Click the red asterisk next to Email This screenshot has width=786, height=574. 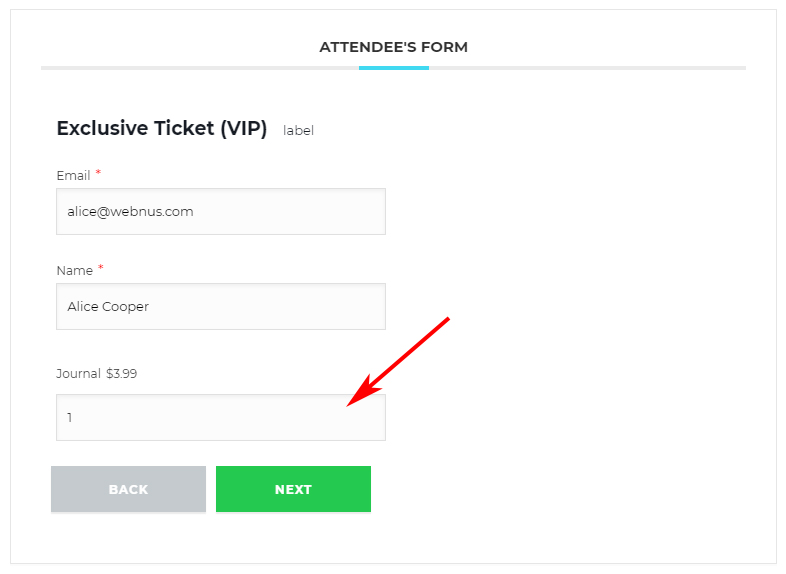coord(98,173)
